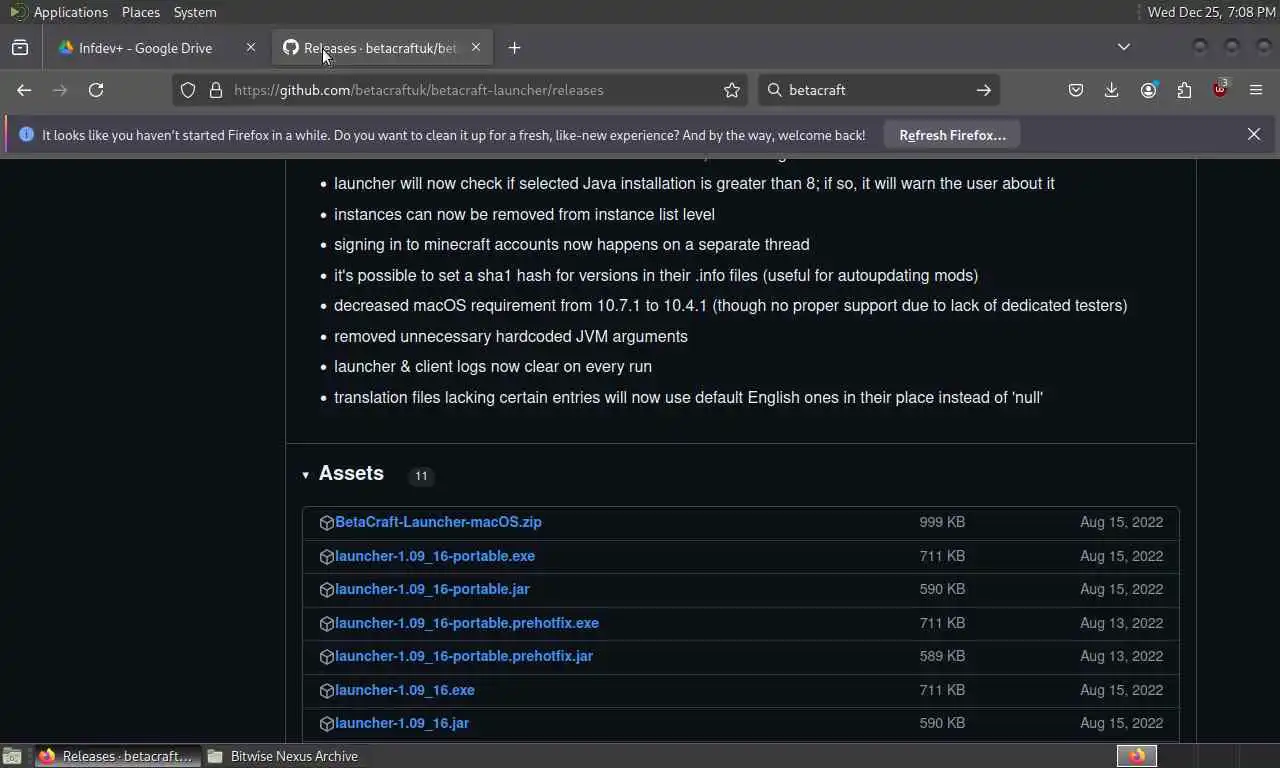
Task: Click the Refresh Firefox button
Action: (952, 135)
